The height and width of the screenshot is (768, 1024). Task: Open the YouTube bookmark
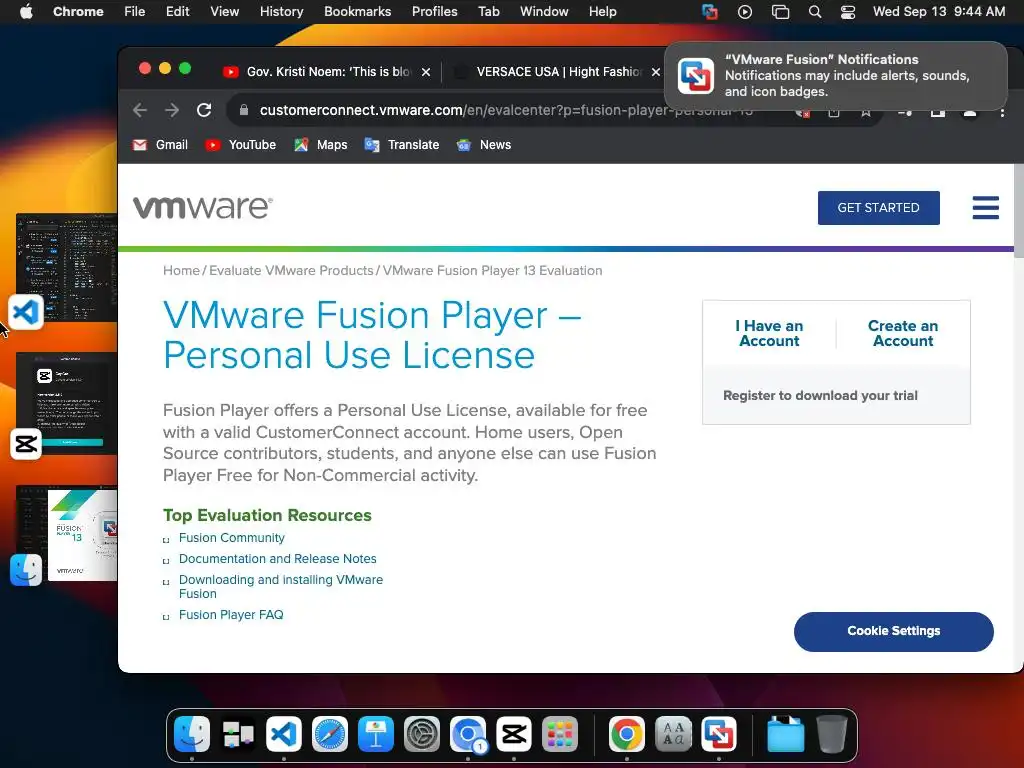240,145
